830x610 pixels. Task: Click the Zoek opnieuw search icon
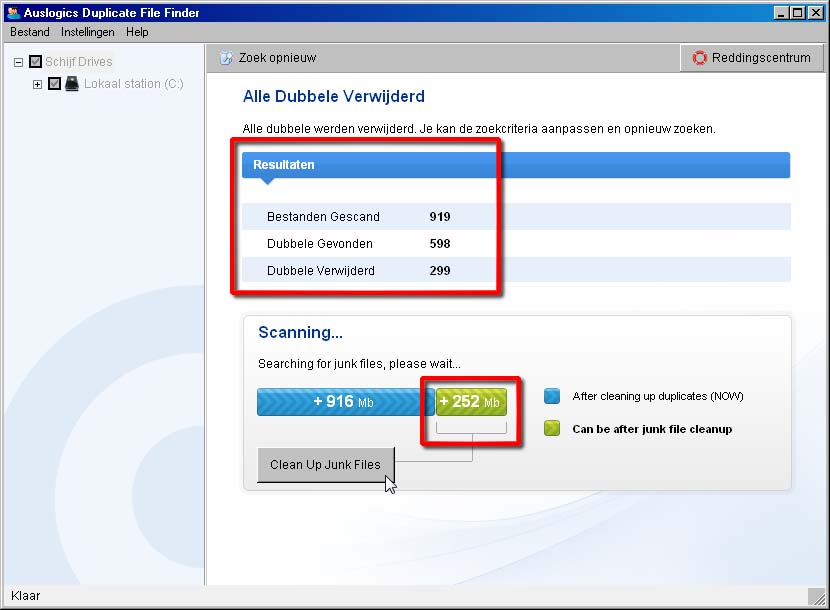[x=226, y=58]
